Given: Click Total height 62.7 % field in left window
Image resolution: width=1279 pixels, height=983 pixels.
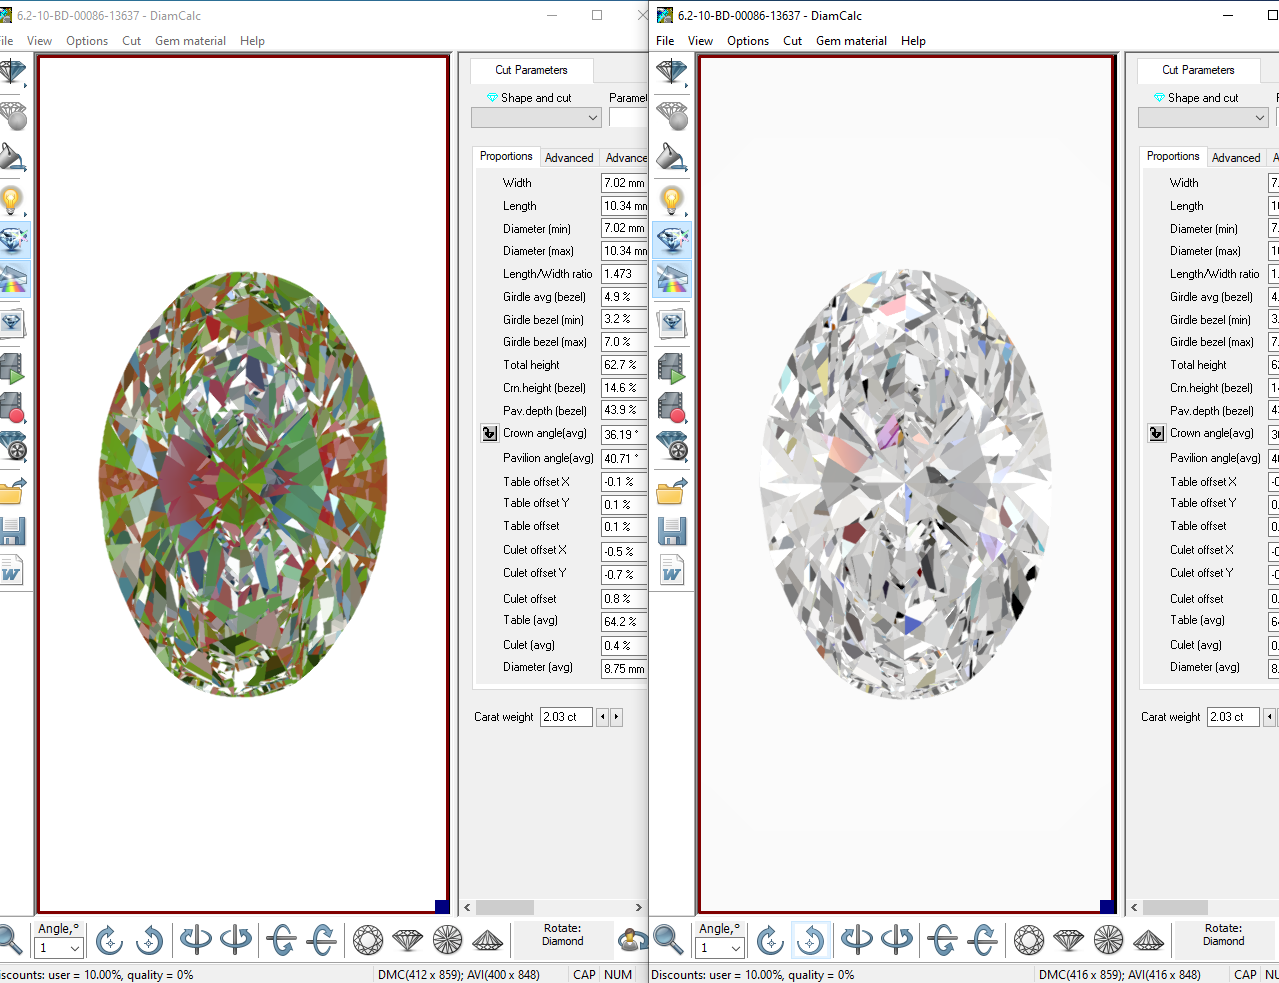Looking at the screenshot, I should pyautogui.click(x=624, y=365).
